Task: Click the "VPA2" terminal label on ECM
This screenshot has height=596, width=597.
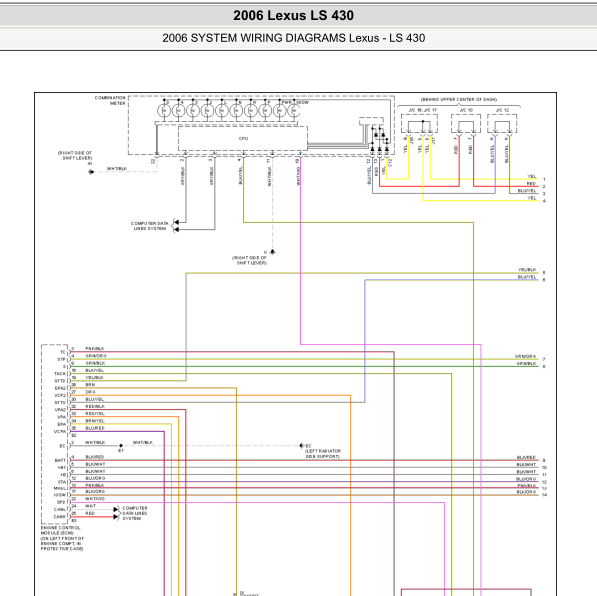Action: (60, 410)
